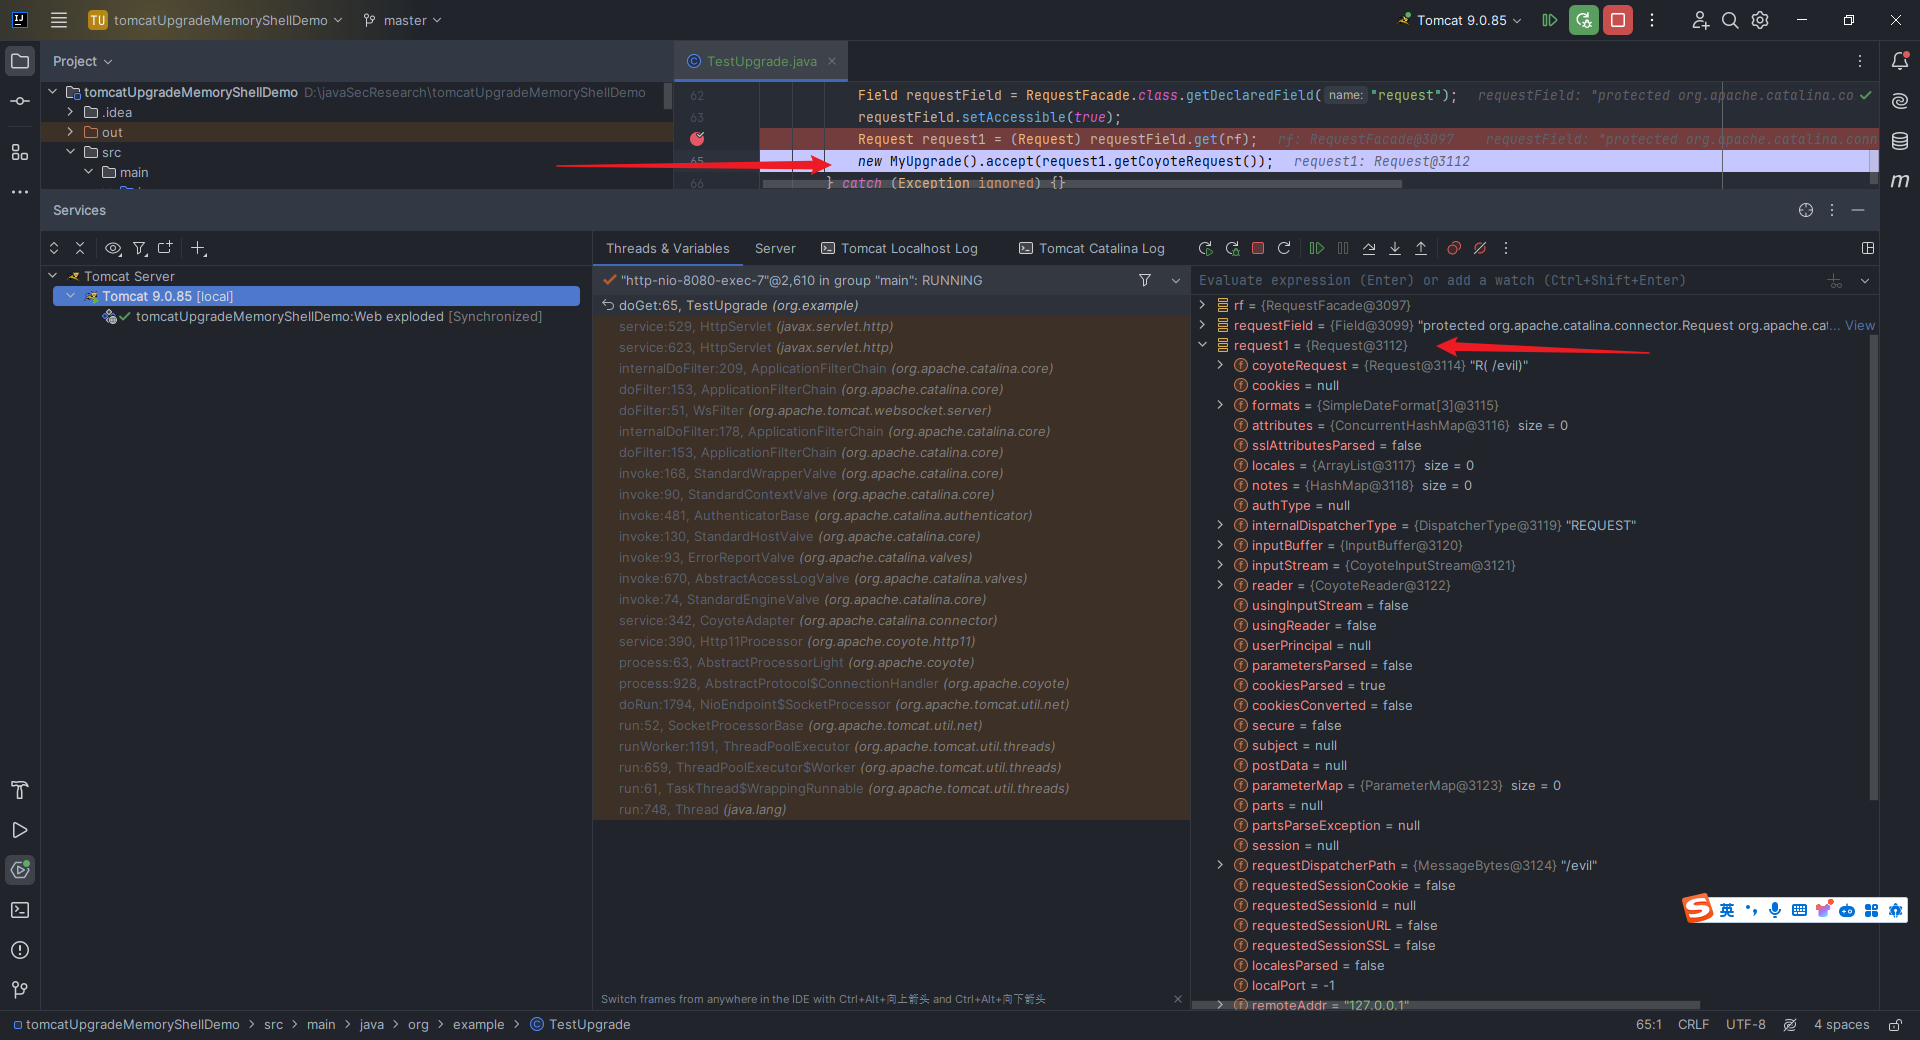Open the Structure tool window icon

(20, 152)
